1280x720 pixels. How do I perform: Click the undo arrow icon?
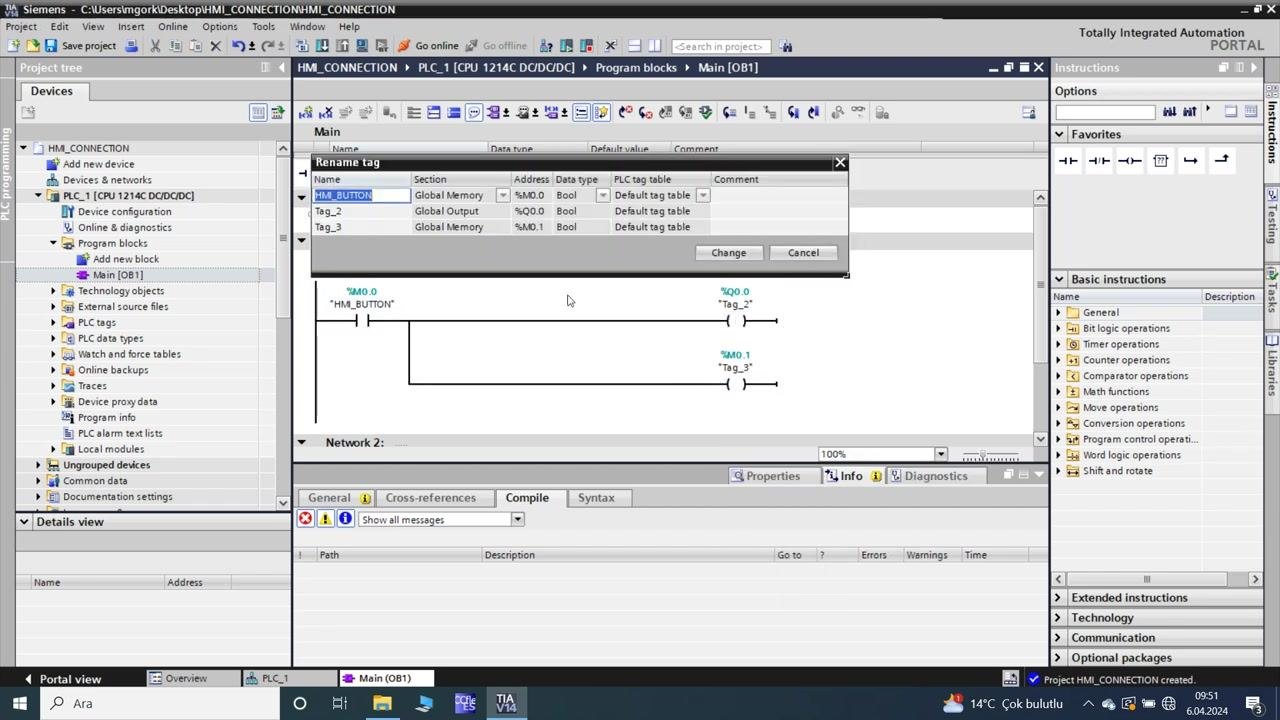coord(238,46)
